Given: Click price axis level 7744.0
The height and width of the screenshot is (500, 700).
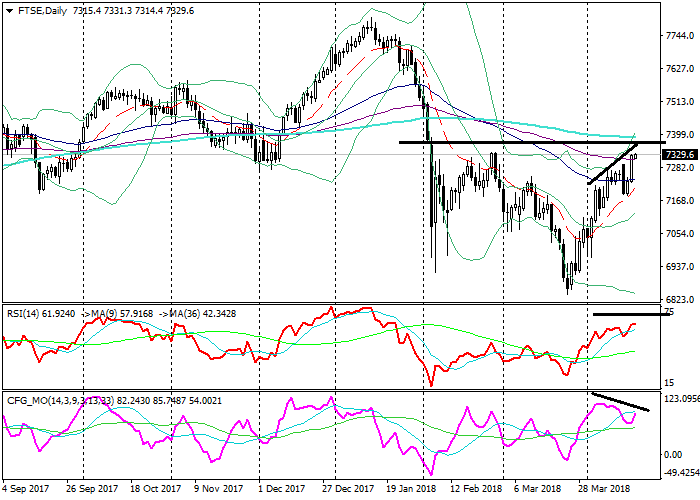Looking at the screenshot, I should [679, 36].
